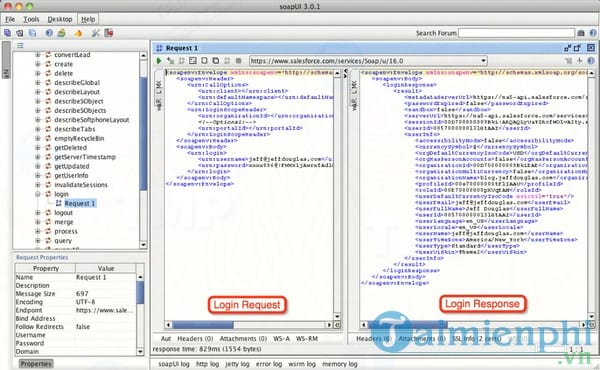This screenshot has height=370, width=600.
Task: Open the WS-RM tab
Action: [x=307, y=339]
